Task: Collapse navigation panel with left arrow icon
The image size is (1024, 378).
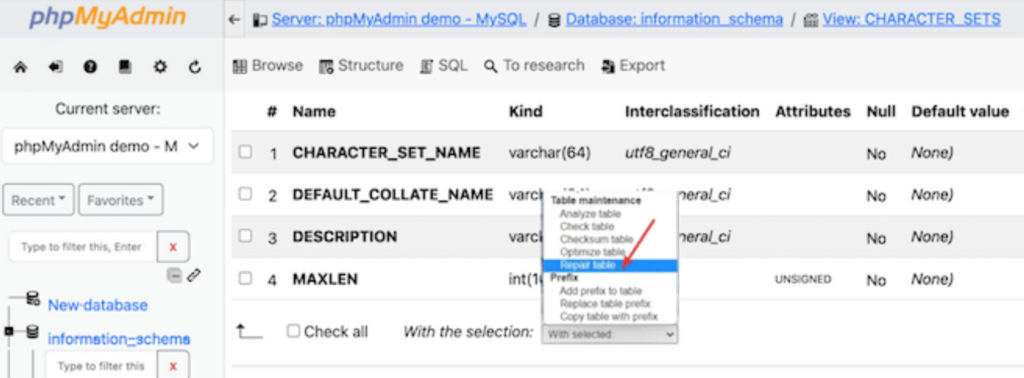Action: pyautogui.click(x=234, y=20)
